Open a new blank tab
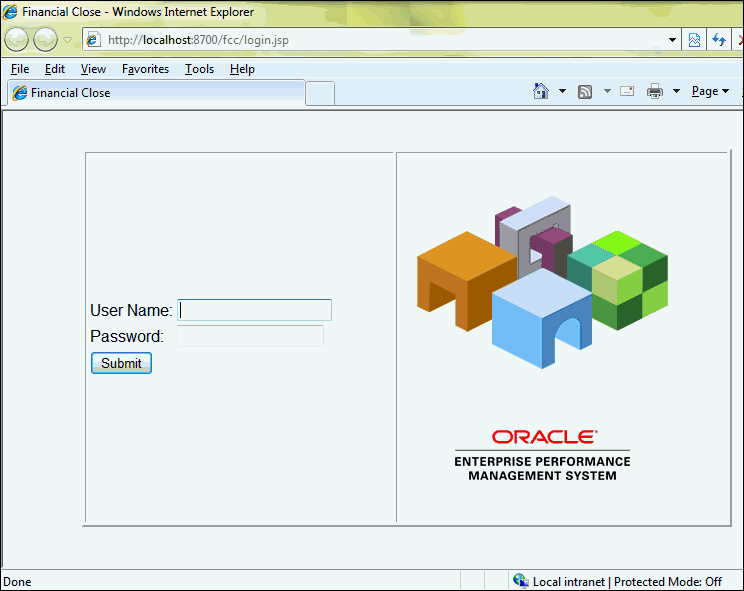 coord(320,93)
